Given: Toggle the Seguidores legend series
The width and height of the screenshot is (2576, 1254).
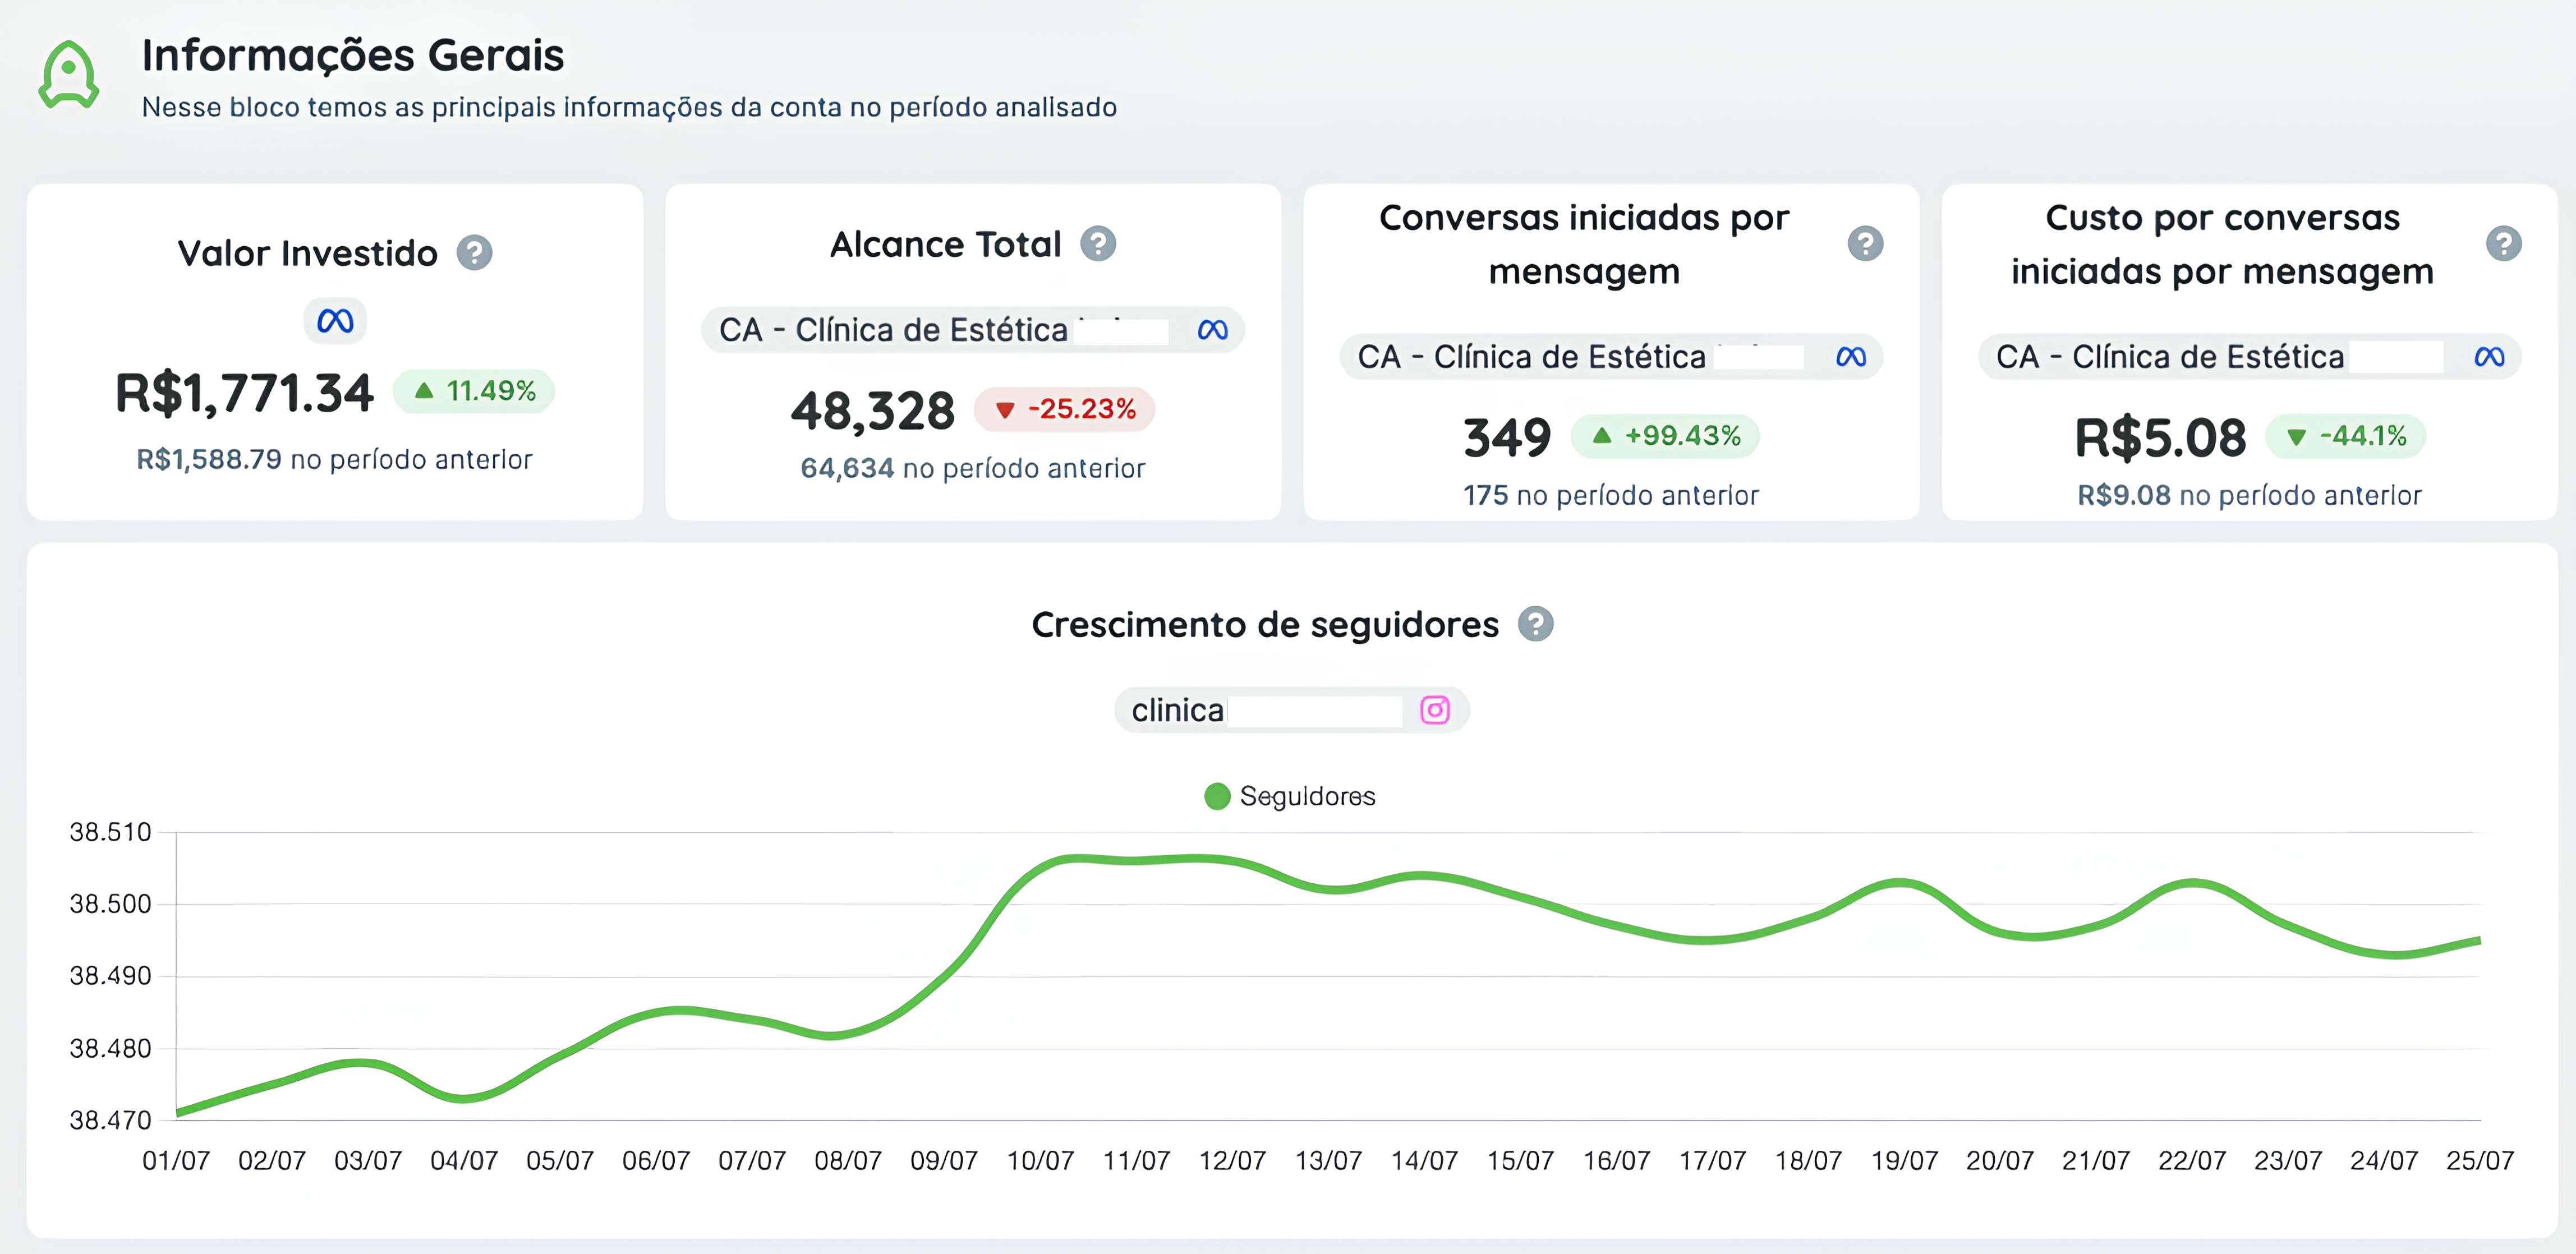Looking at the screenshot, I should [1289, 796].
